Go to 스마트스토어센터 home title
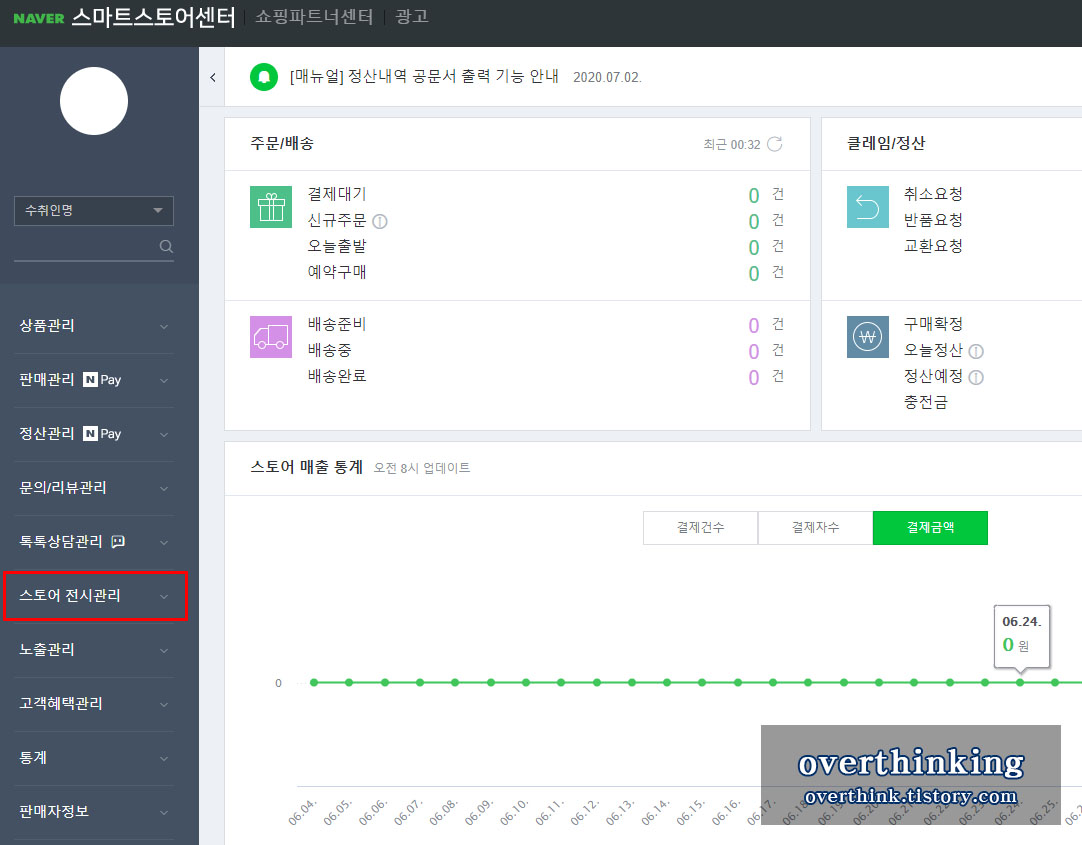Viewport: 1082px width, 845px height. pyautogui.click(x=153, y=17)
